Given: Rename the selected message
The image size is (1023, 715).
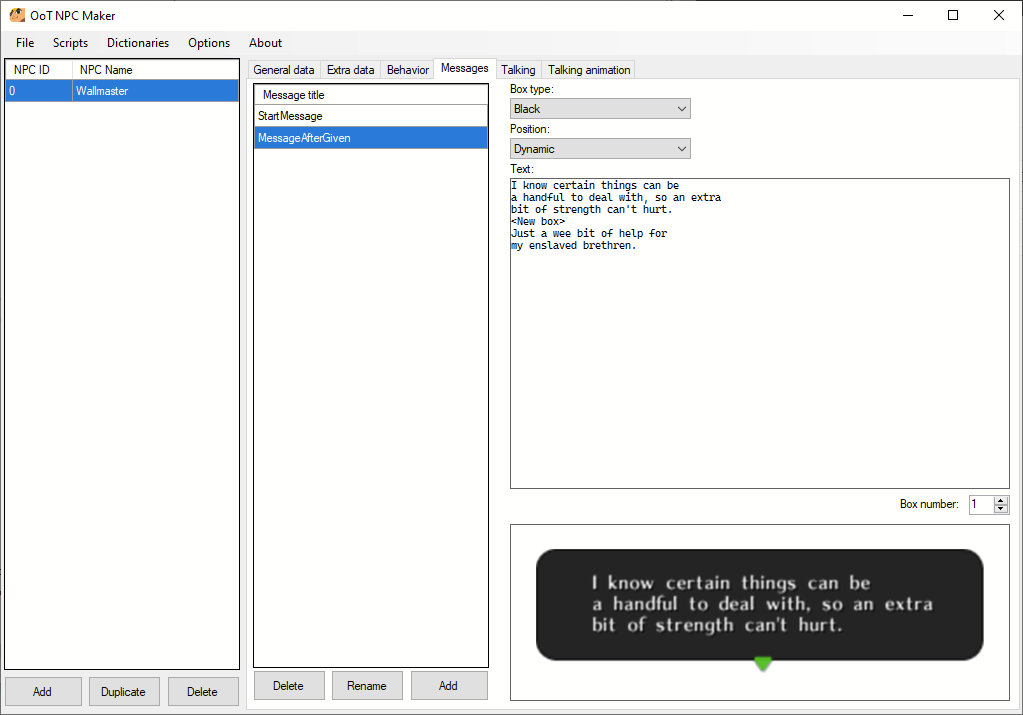Looking at the screenshot, I should (368, 685).
